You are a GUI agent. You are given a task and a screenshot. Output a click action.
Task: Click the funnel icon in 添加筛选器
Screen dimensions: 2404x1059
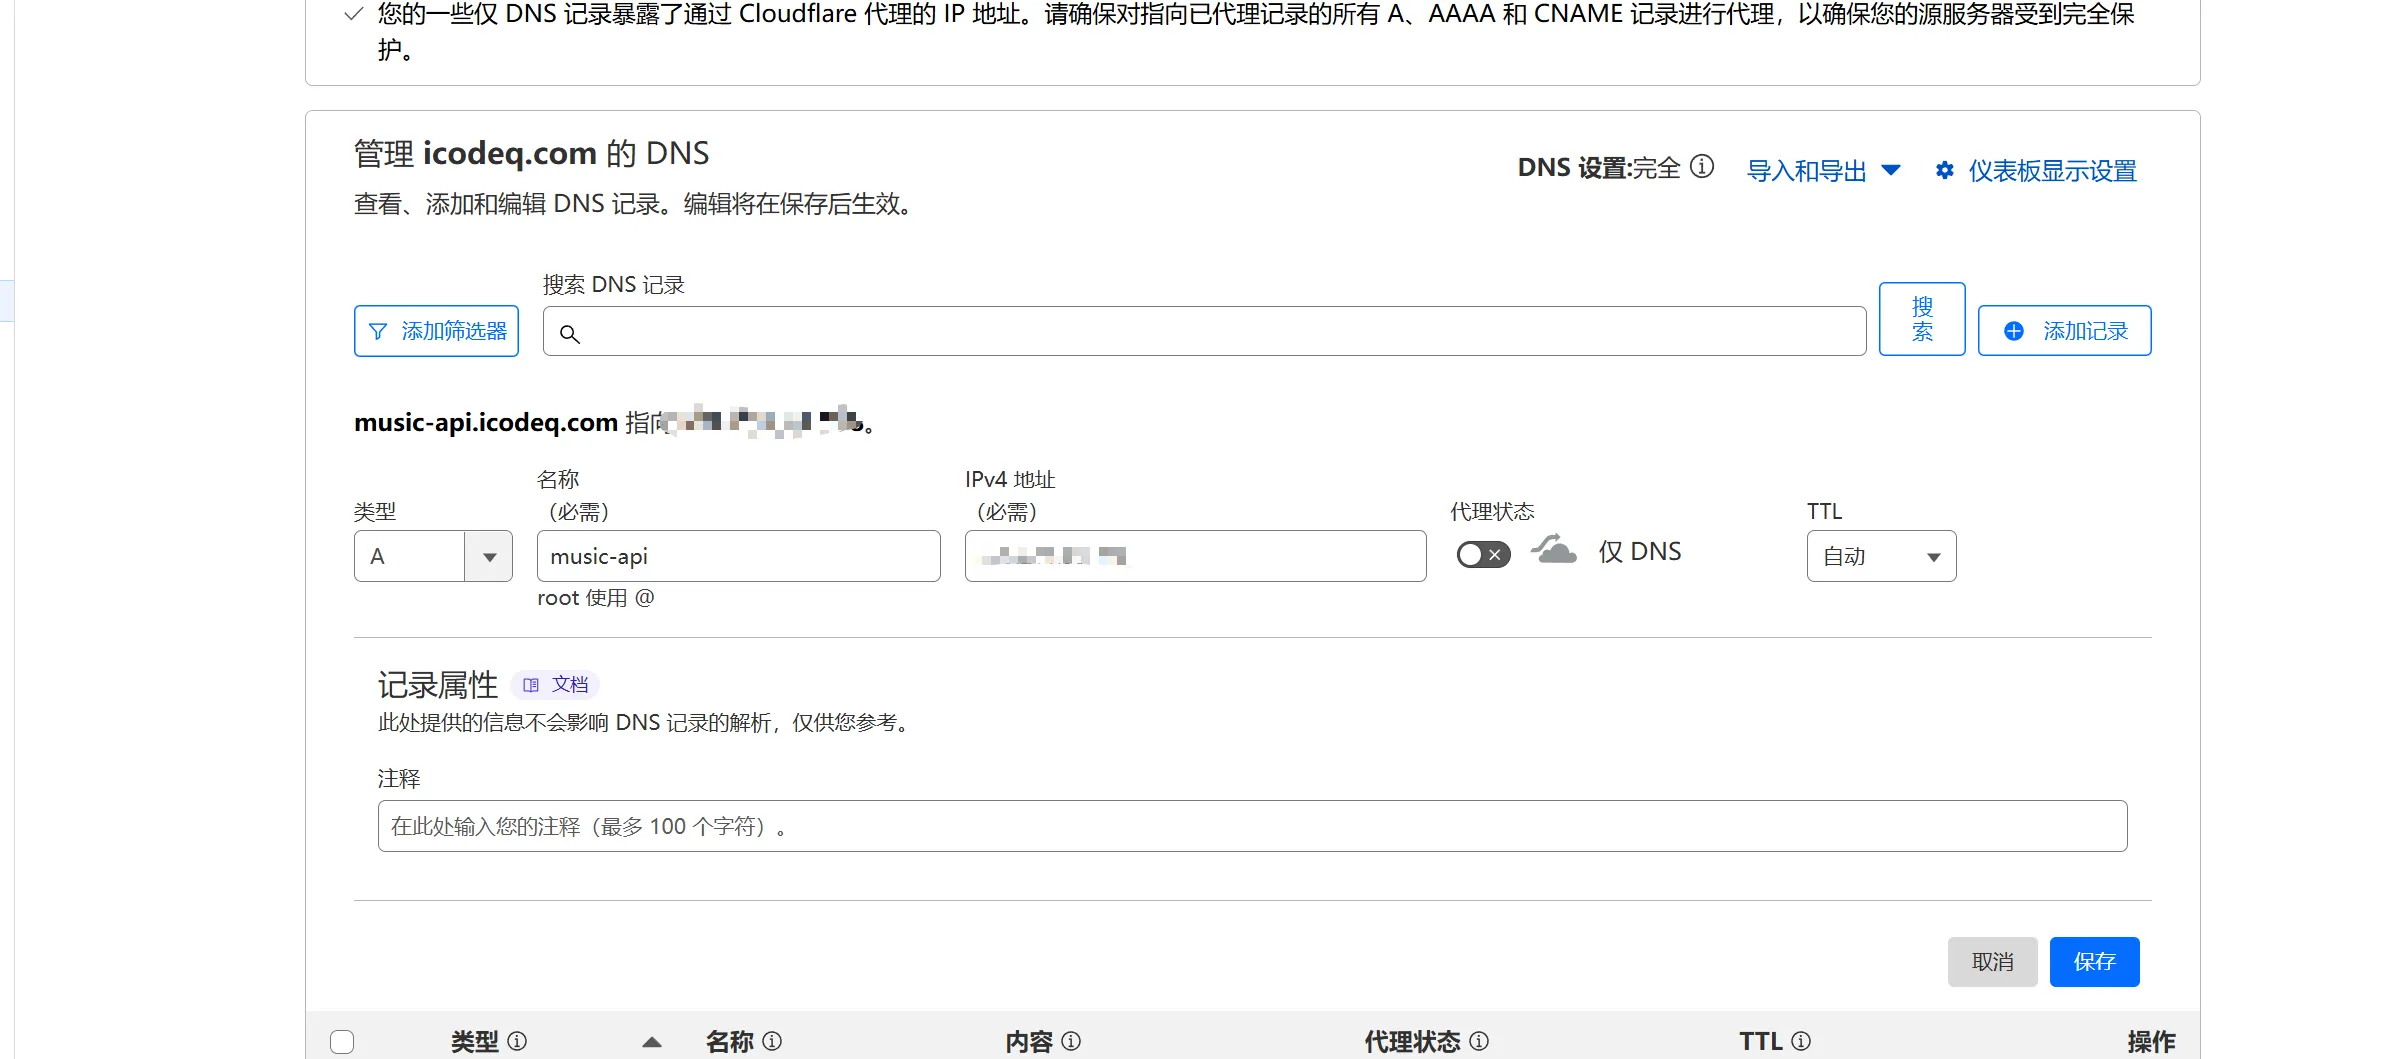(x=377, y=331)
